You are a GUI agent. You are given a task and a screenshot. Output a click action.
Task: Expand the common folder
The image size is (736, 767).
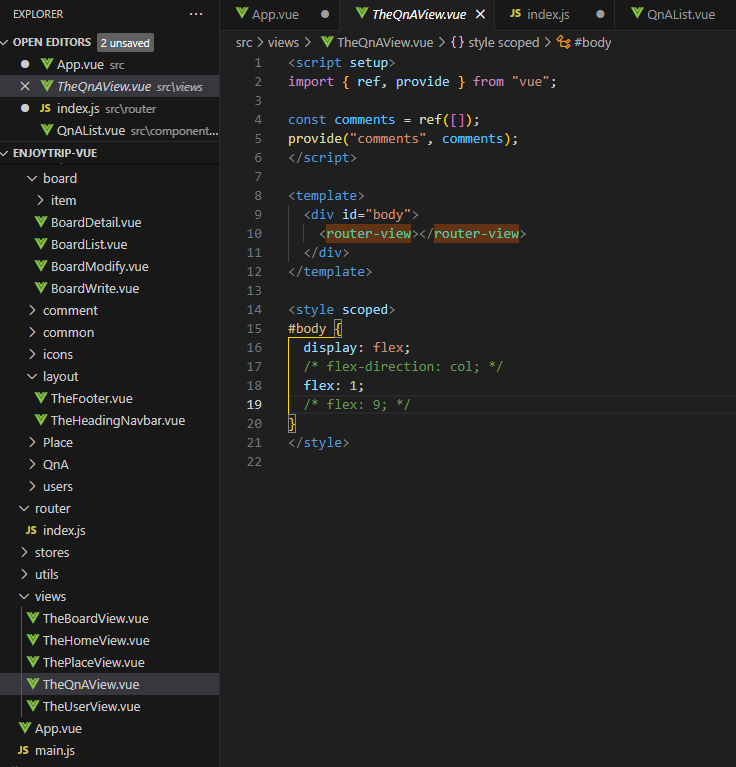click(32, 333)
